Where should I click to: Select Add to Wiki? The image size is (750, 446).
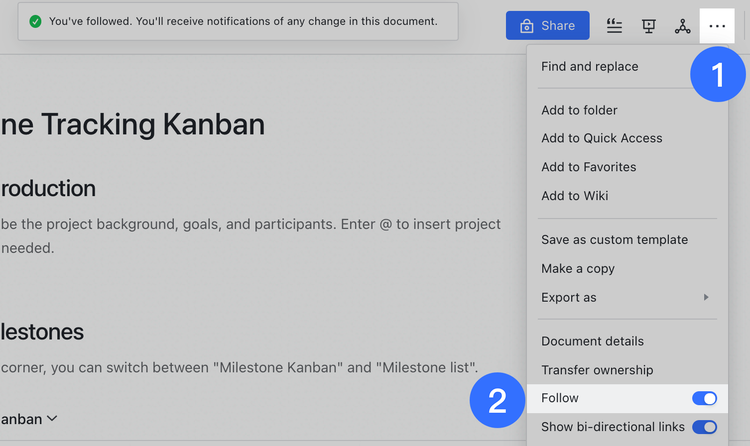574,196
